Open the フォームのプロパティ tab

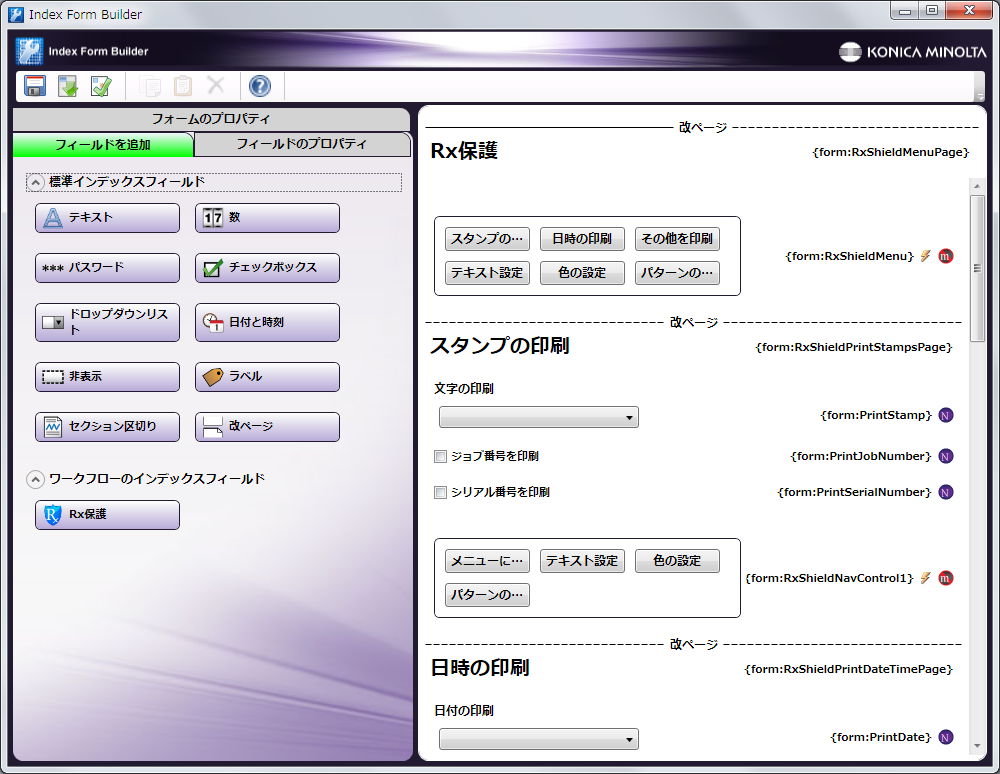[211, 119]
